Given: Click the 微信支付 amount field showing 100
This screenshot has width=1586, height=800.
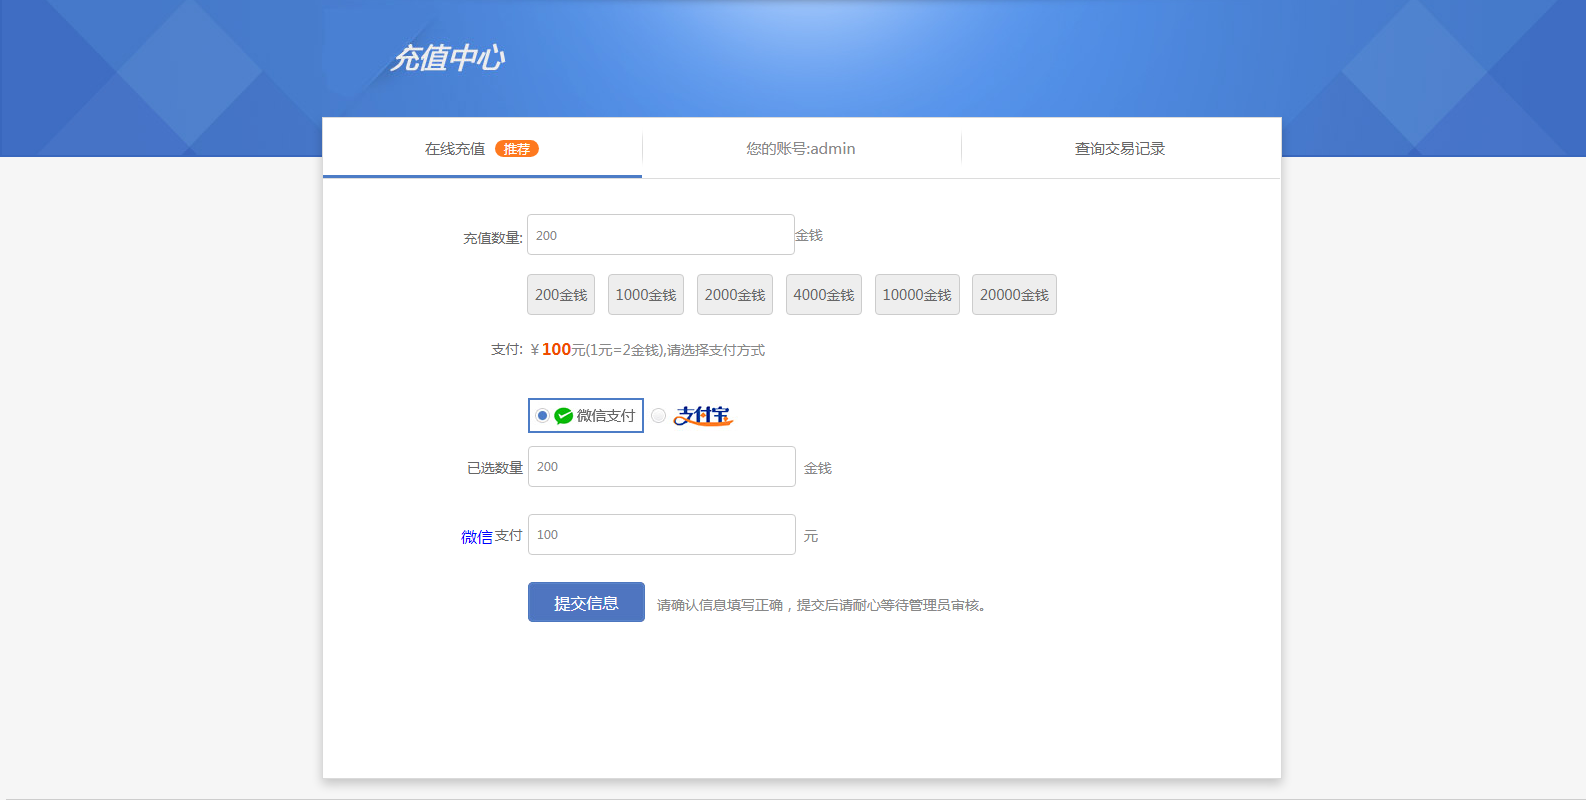Looking at the screenshot, I should (661, 535).
